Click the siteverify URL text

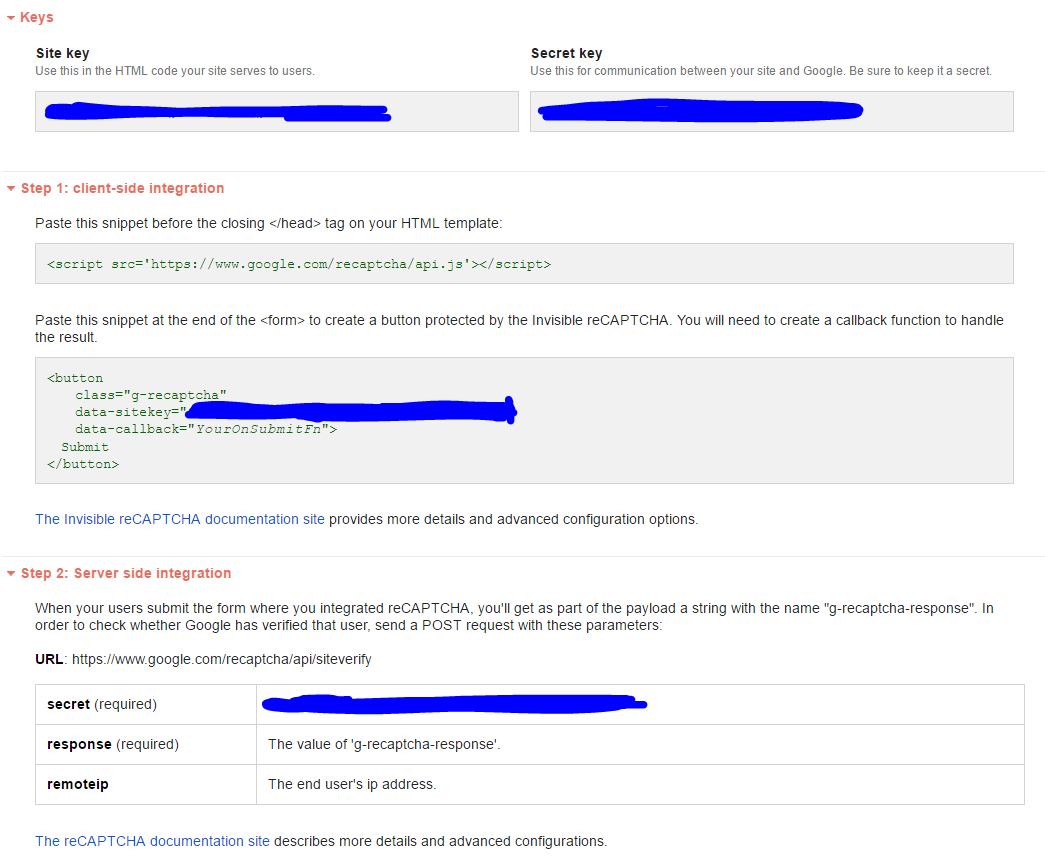pos(221,659)
